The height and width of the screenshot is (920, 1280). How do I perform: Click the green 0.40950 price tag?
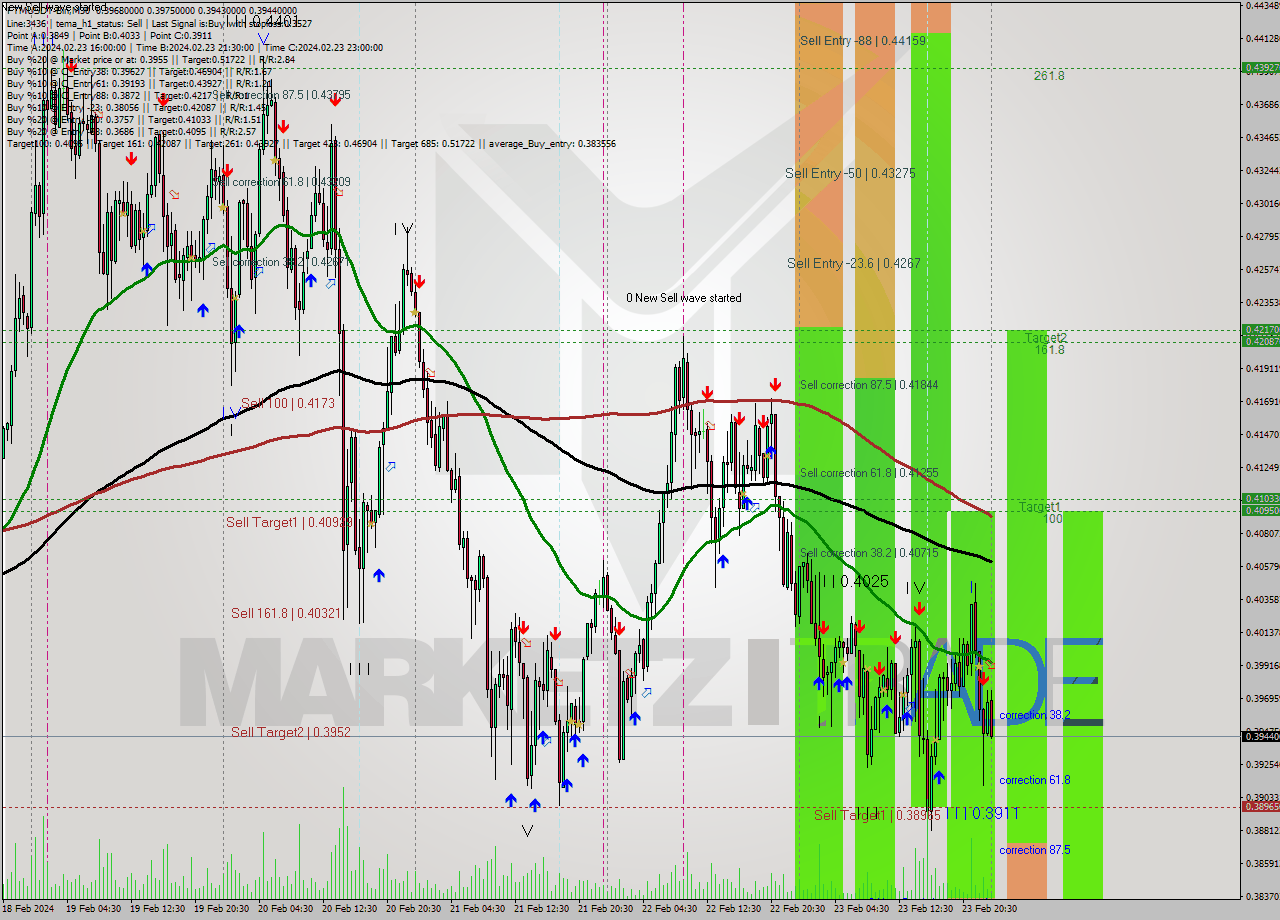tap(1259, 510)
